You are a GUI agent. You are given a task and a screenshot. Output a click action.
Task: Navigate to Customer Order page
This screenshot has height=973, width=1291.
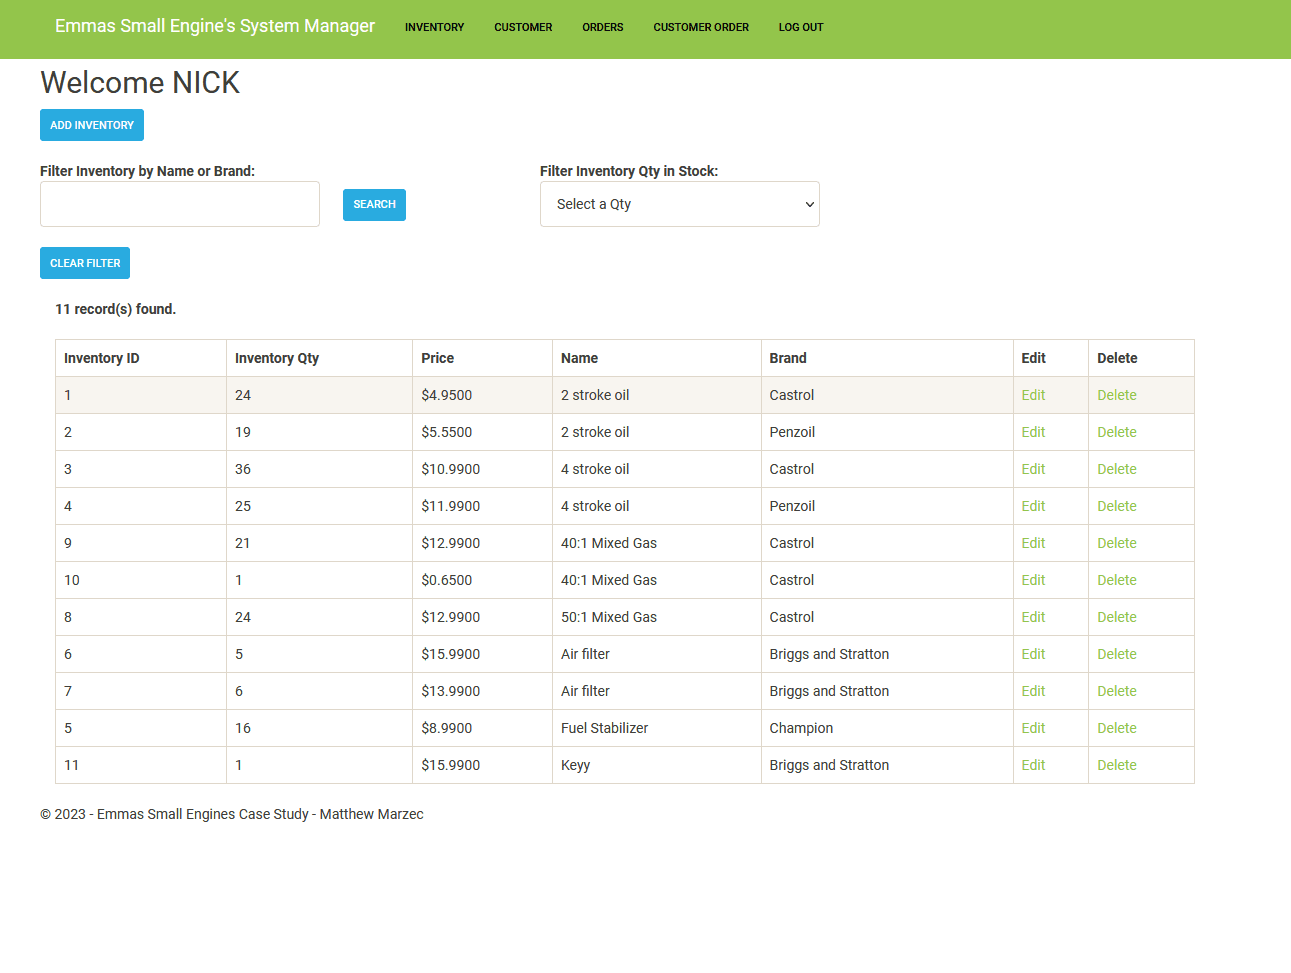point(700,28)
